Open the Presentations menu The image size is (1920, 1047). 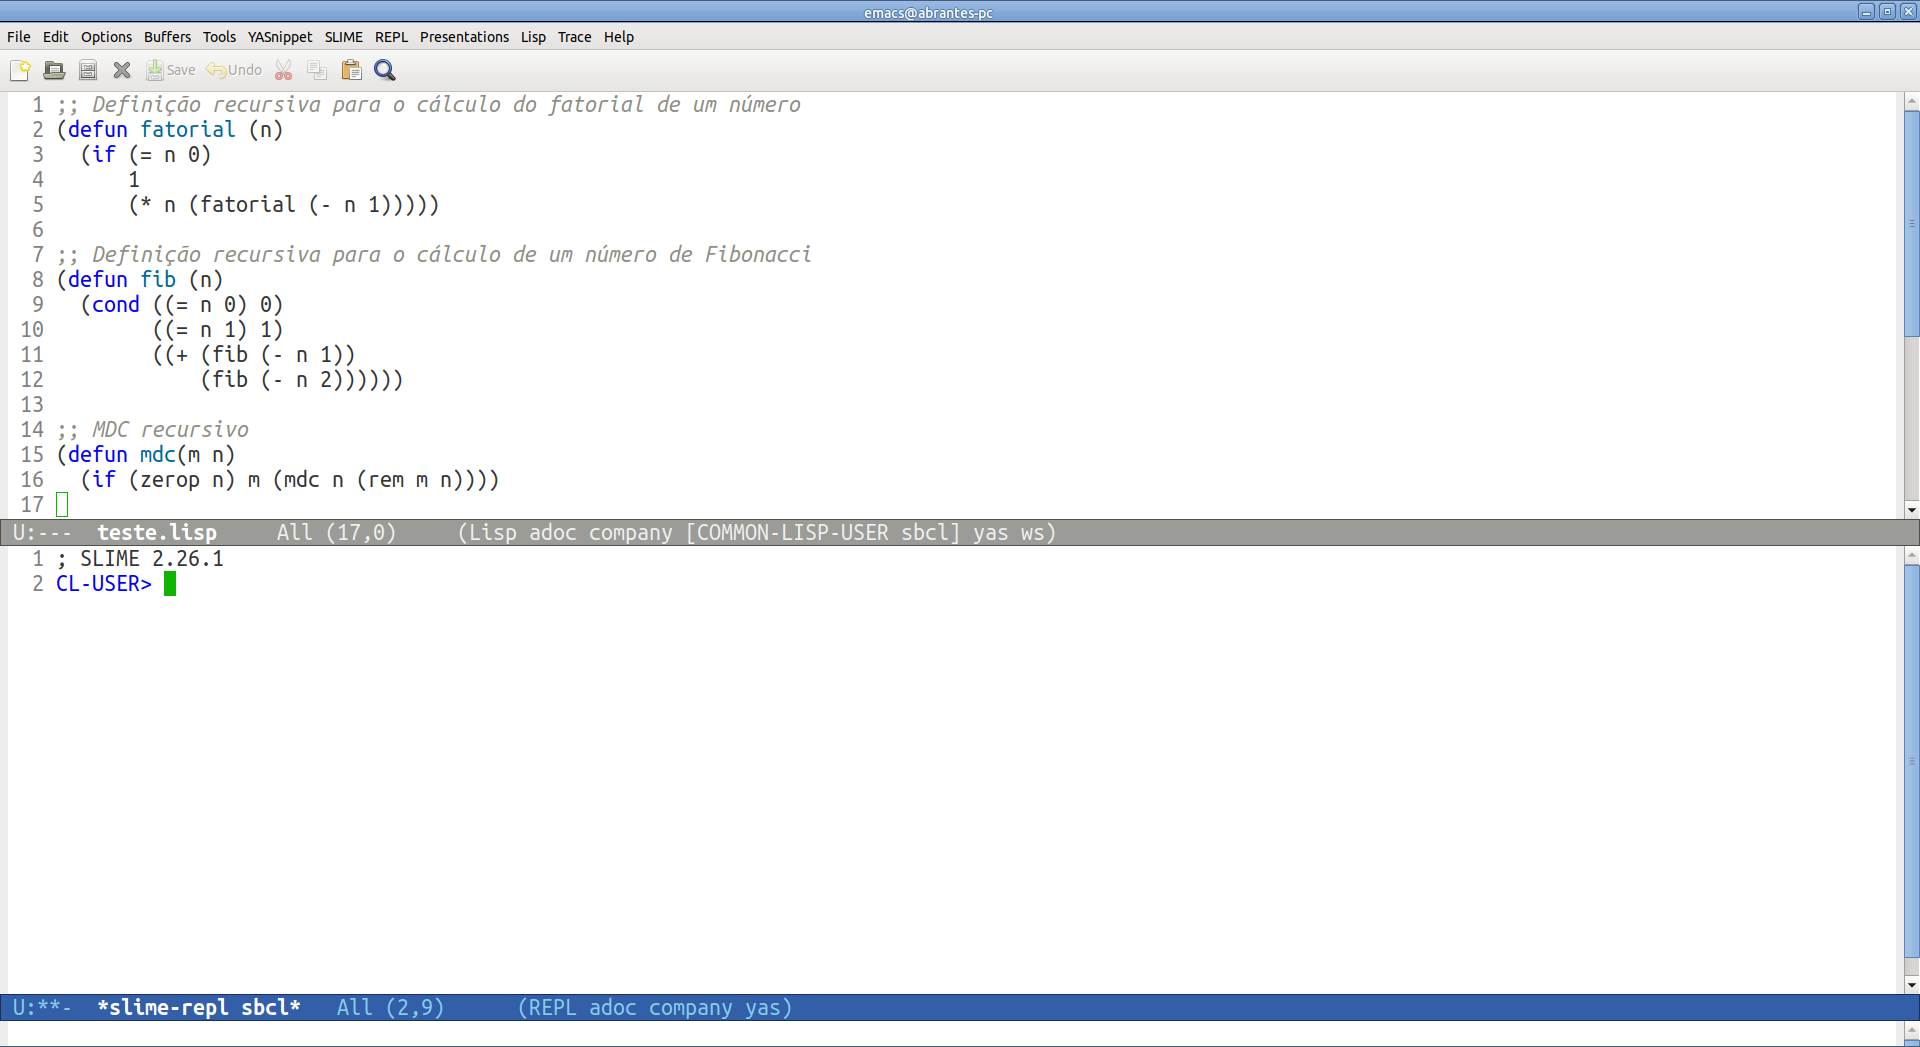[464, 37]
